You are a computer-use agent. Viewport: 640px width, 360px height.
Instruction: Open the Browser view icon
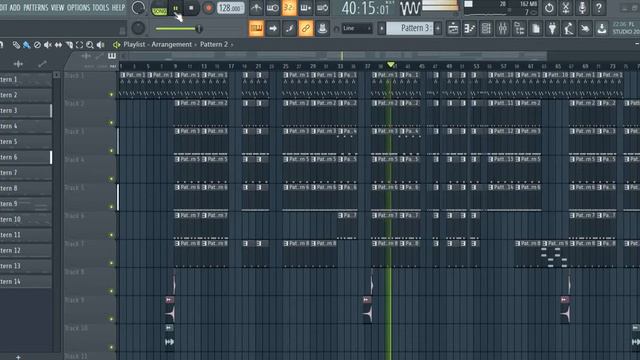tap(519, 28)
